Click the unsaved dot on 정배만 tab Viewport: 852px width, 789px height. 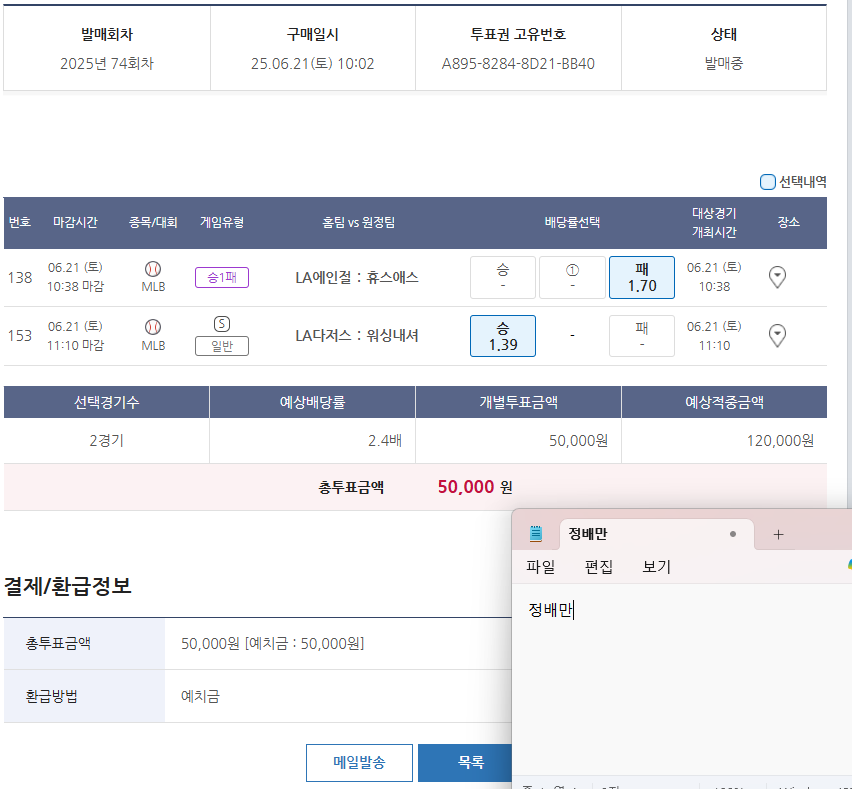733,534
